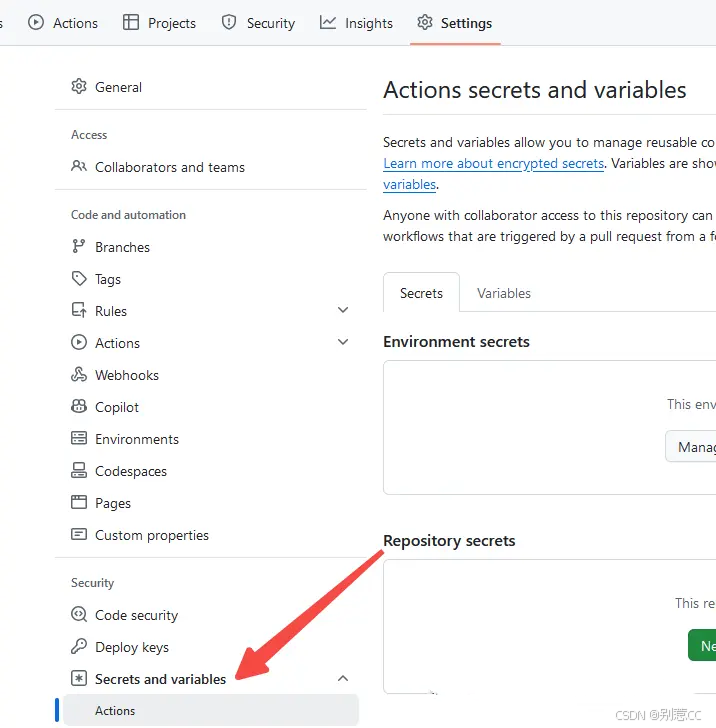Click the Code security scan icon

click(79, 614)
